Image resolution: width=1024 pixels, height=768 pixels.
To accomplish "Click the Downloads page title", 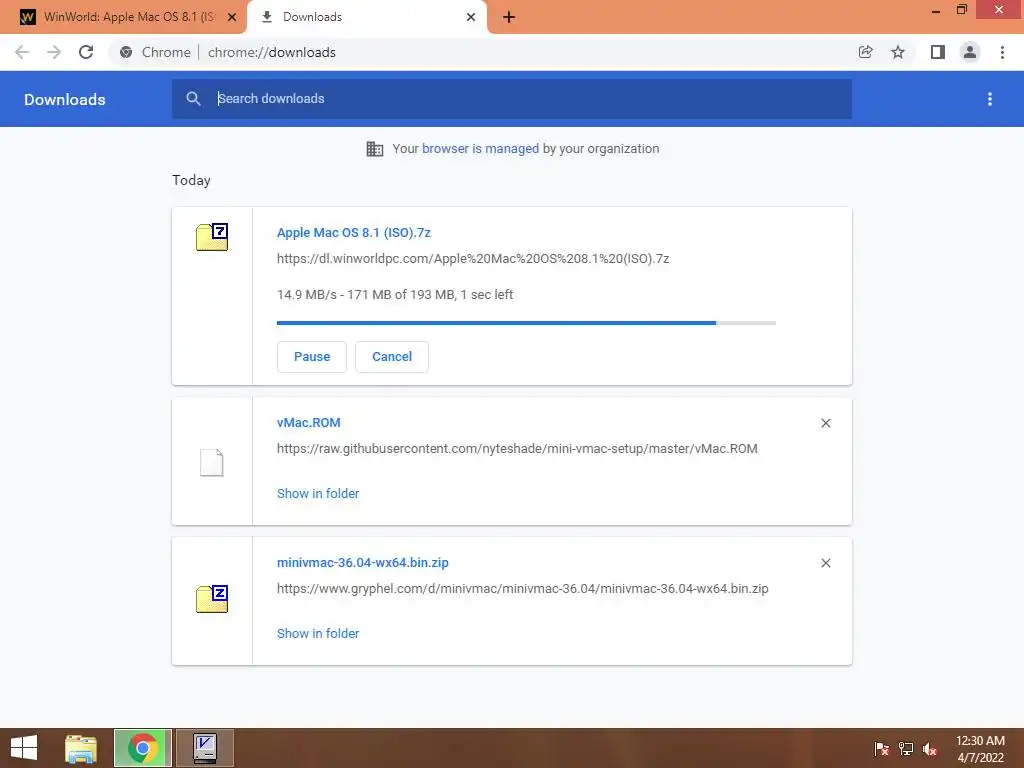I will click(x=65, y=99).
